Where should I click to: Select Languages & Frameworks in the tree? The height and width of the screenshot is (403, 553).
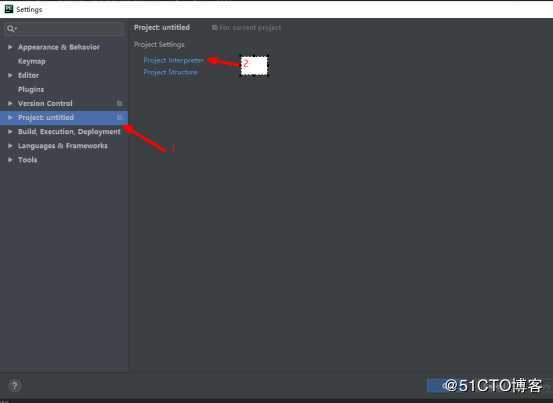[x=63, y=146]
